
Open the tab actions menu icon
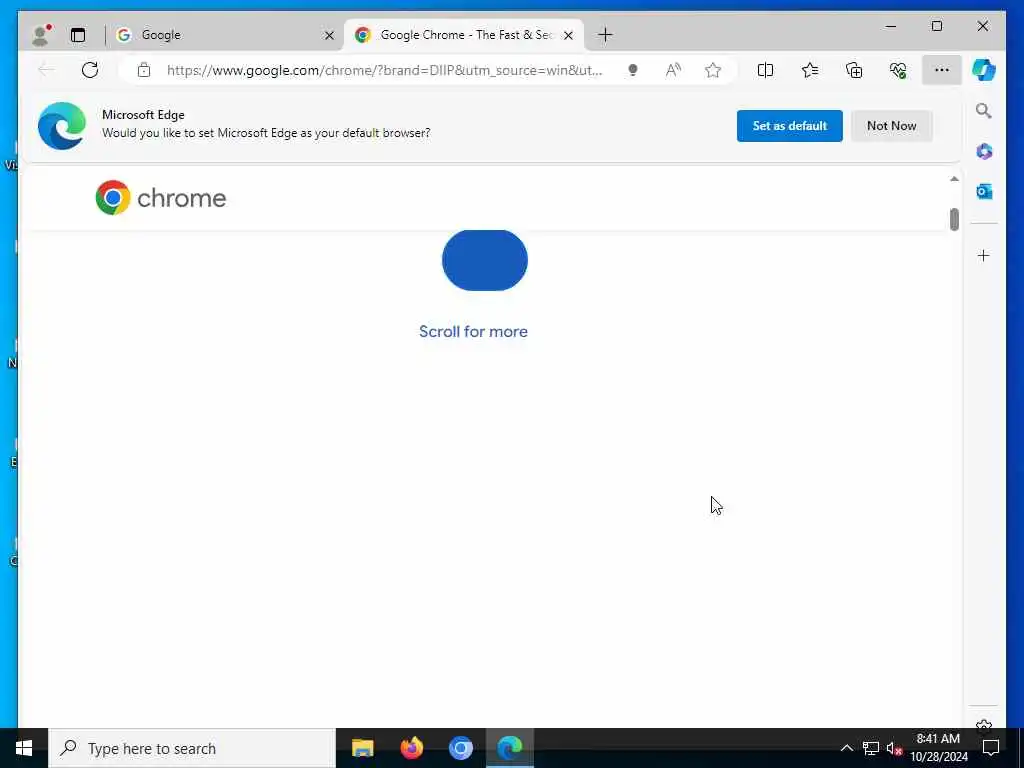[78, 35]
